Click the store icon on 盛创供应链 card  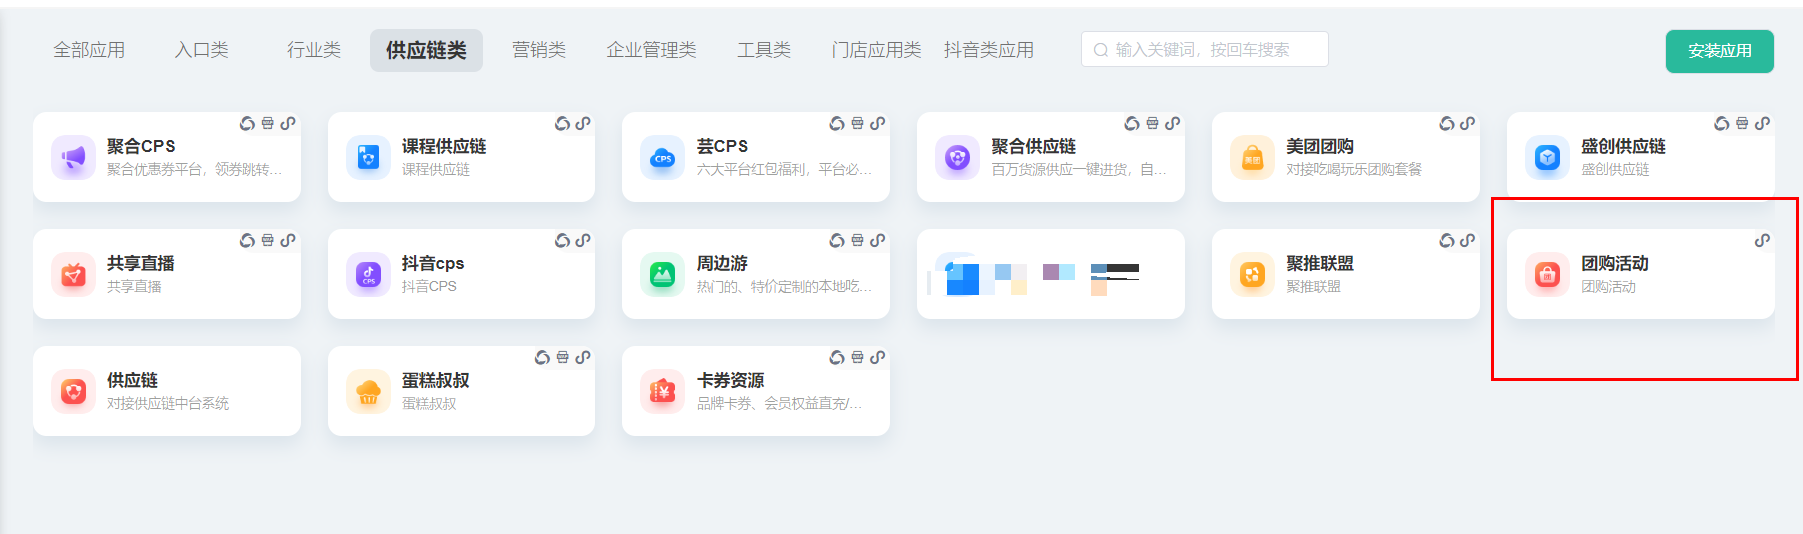click(x=1742, y=124)
